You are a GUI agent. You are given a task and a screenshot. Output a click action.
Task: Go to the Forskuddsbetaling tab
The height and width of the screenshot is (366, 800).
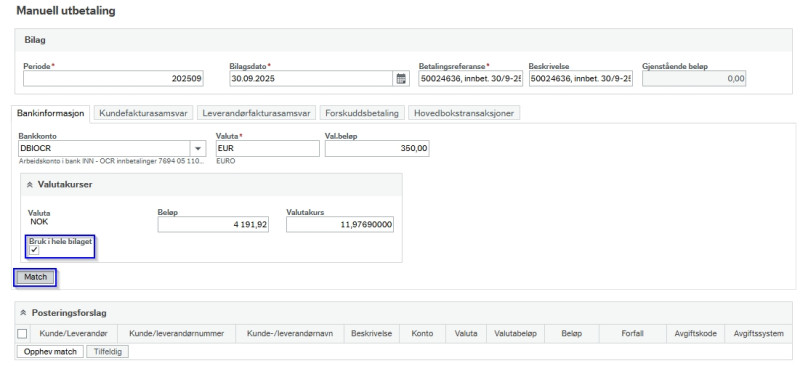pyautogui.click(x=362, y=113)
